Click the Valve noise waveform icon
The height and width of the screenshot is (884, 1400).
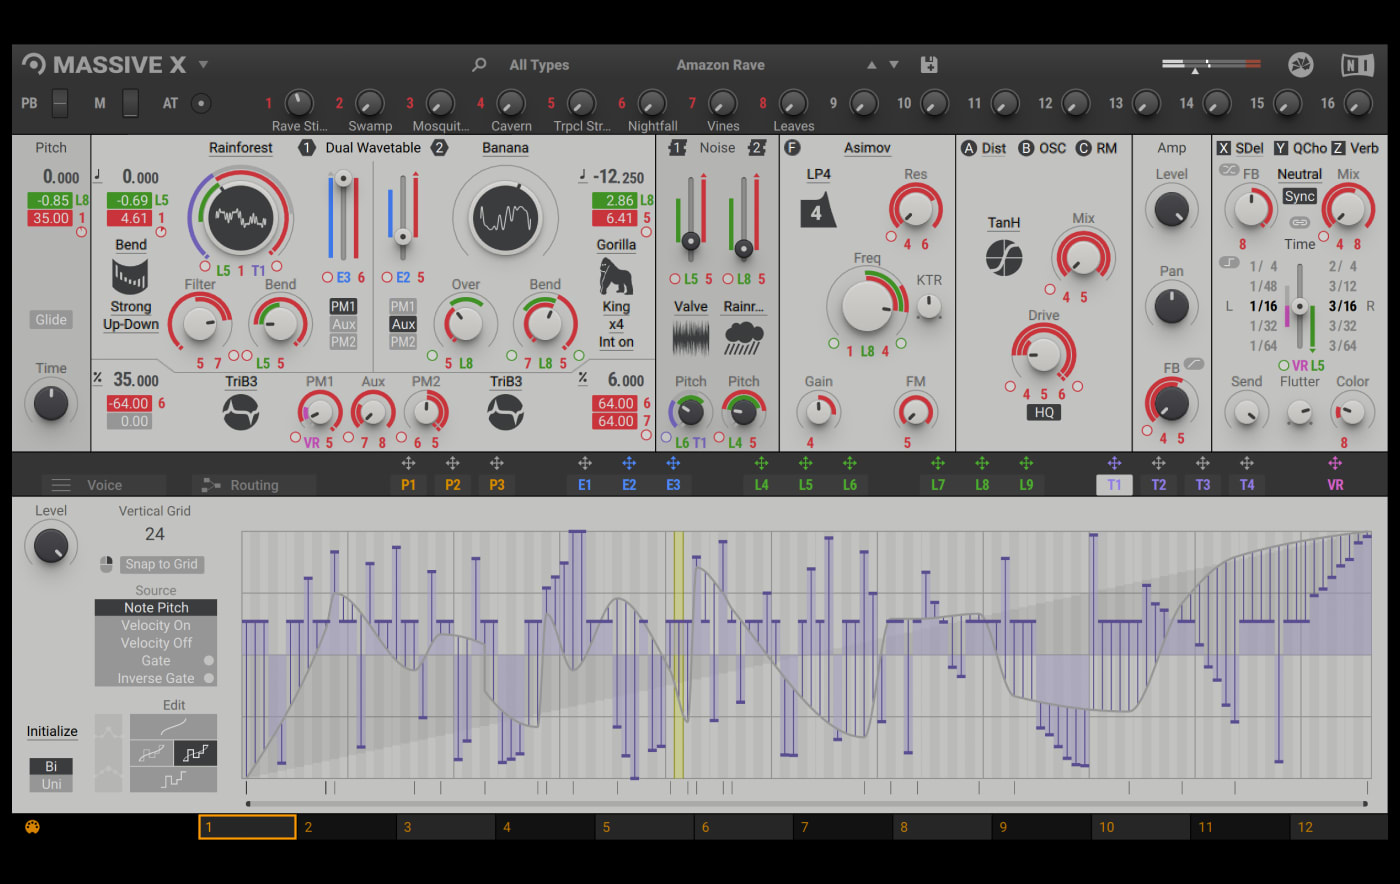pos(691,339)
